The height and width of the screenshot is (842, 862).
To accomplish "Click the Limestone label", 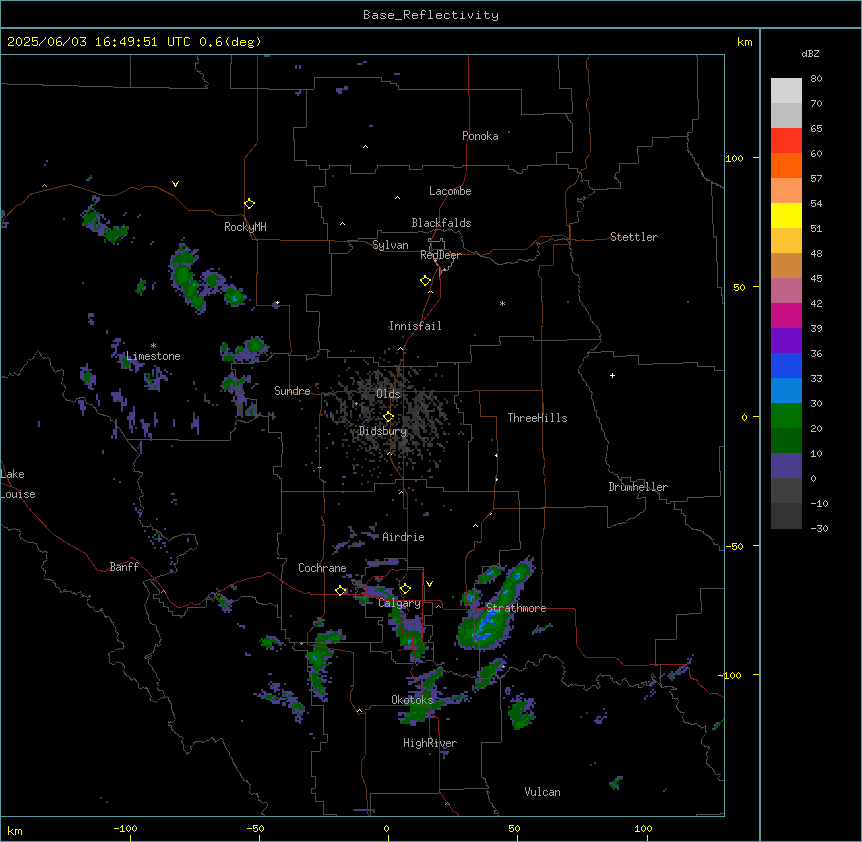I will pos(153,356).
